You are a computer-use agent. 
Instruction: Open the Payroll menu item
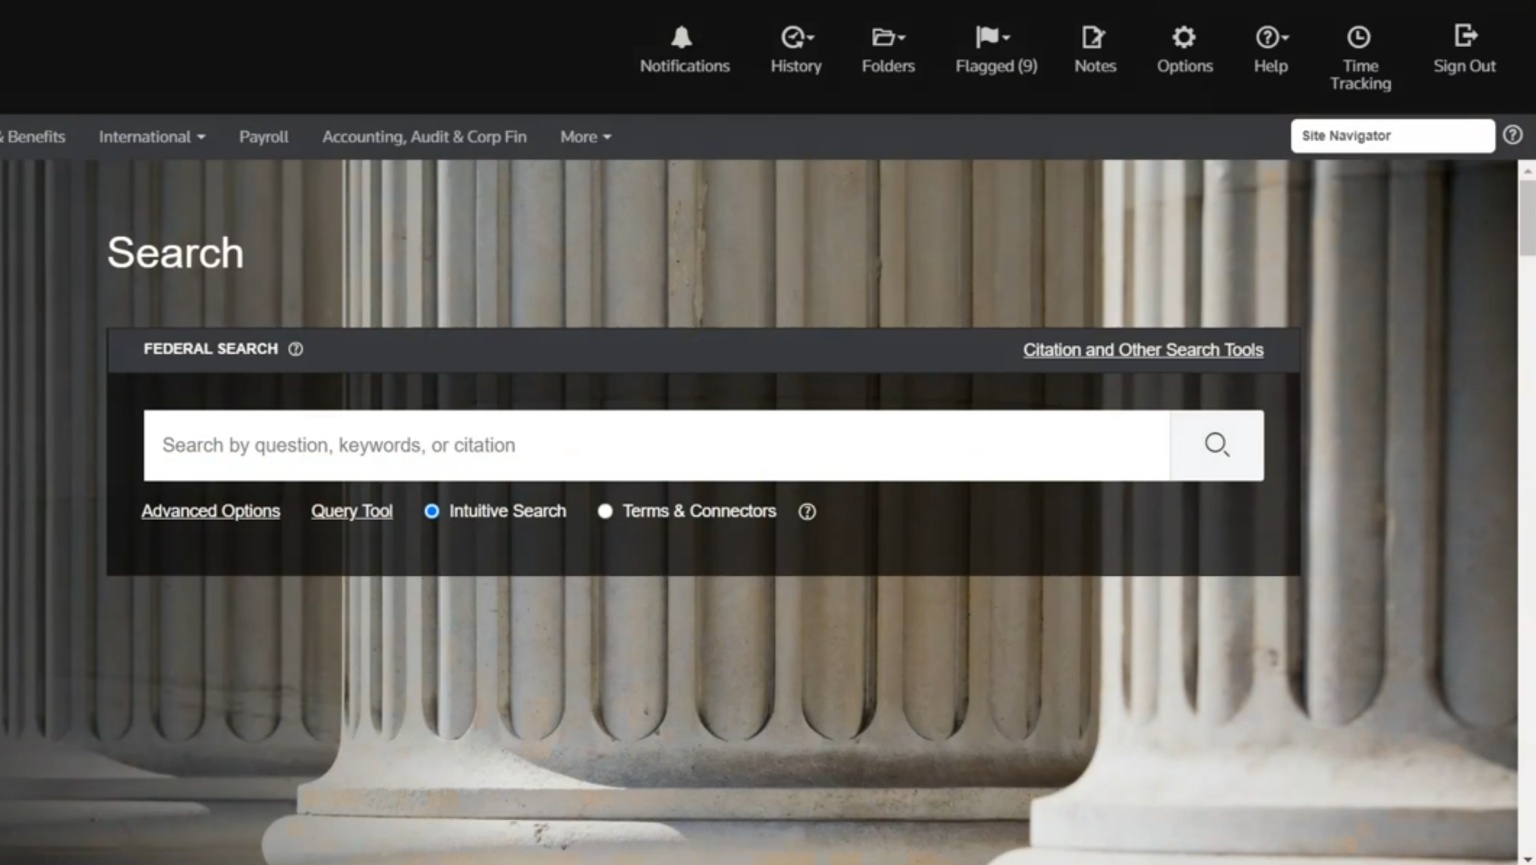click(263, 137)
